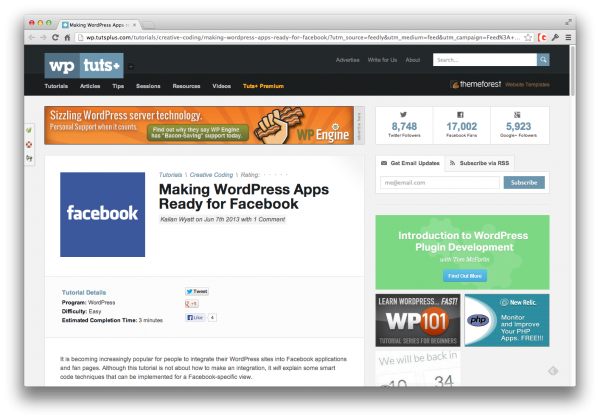This screenshot has width=600, height=420.
Task: Open Tuts+ Premium nav link
Action: (263, 86)
